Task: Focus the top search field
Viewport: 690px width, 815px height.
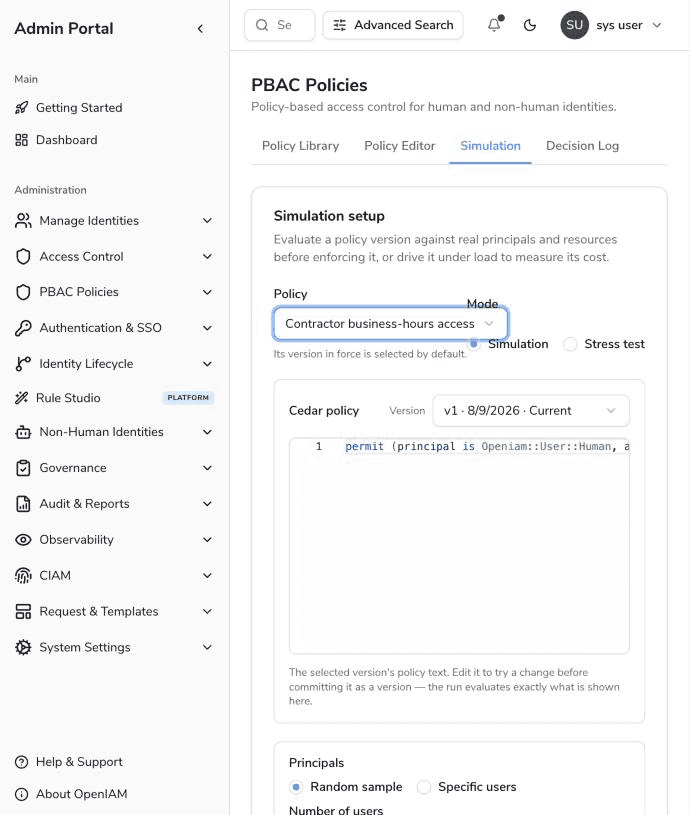Action: (280, 25)
